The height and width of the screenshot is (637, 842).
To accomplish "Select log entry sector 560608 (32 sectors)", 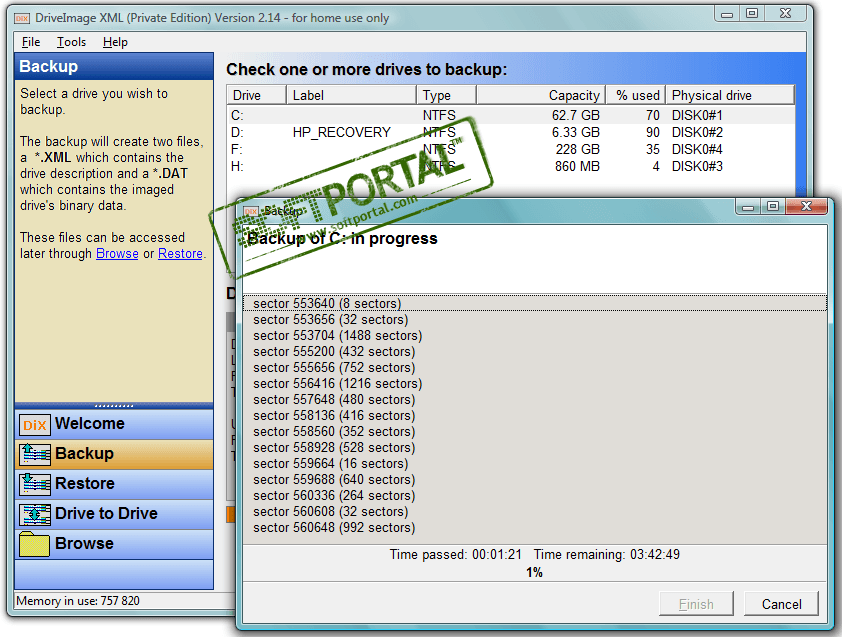I will coord(534,512).
